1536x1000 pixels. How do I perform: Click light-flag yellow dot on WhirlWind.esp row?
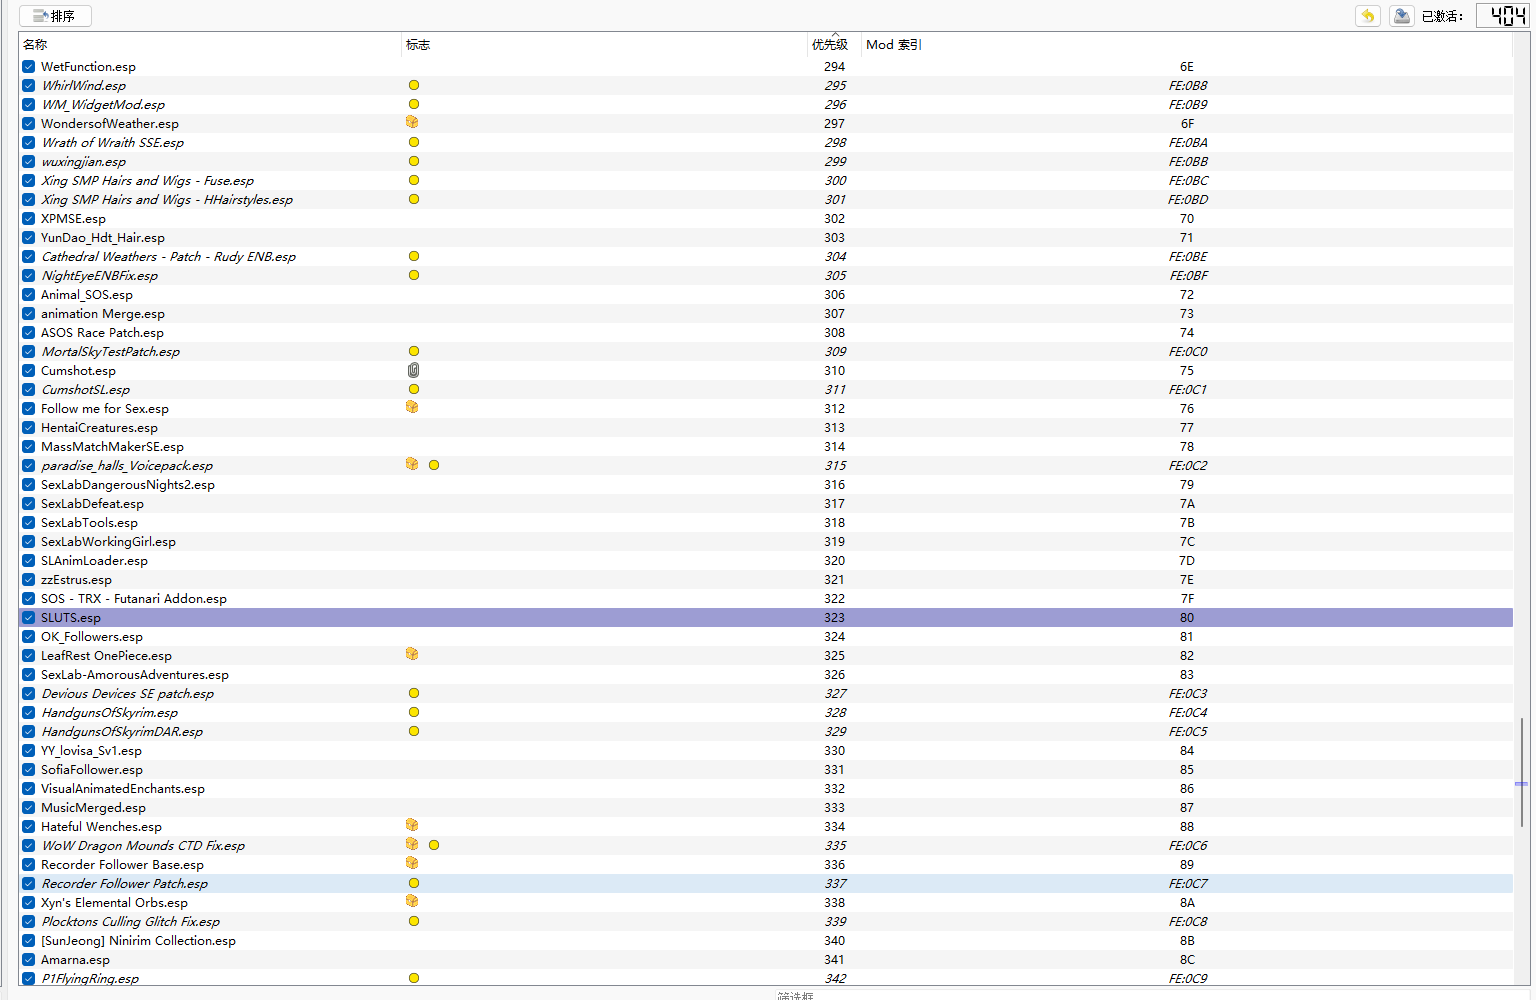(x=414, y=85)
